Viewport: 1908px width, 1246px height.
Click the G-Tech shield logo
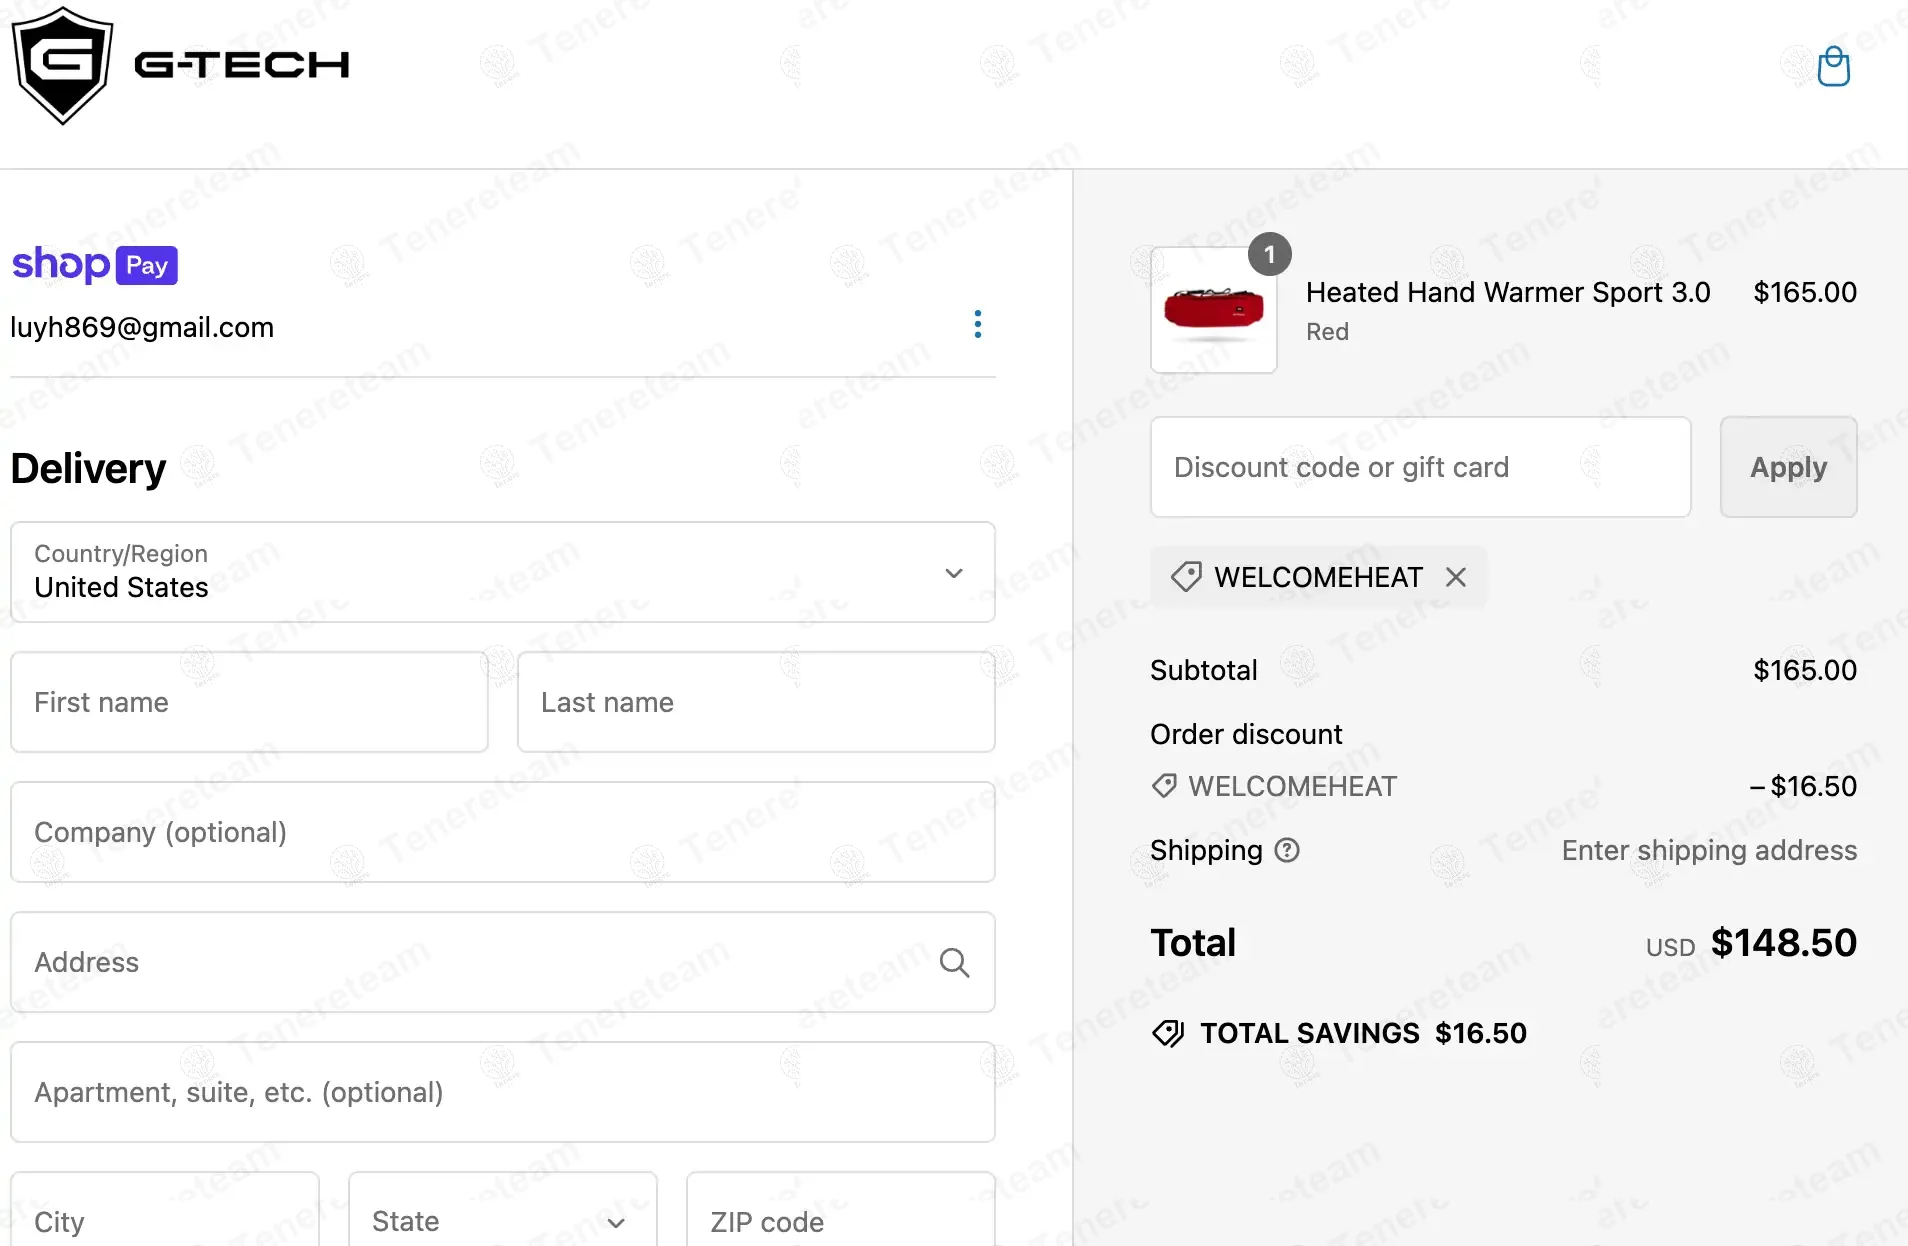(62, 65)
